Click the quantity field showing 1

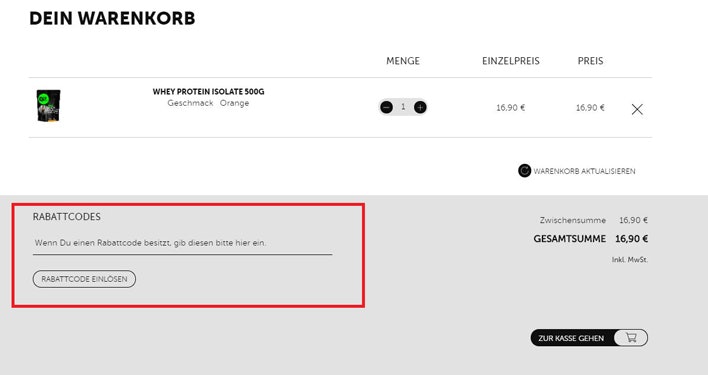pos(403,107)
